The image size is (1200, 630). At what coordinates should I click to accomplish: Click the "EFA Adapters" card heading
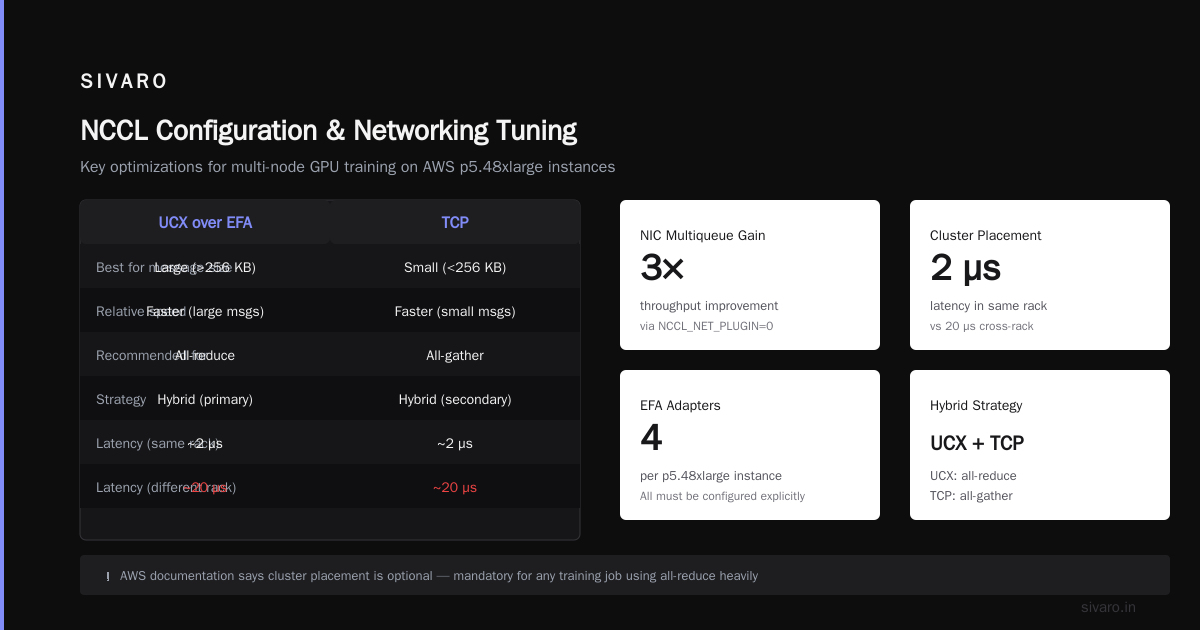[x=680, y=405]
